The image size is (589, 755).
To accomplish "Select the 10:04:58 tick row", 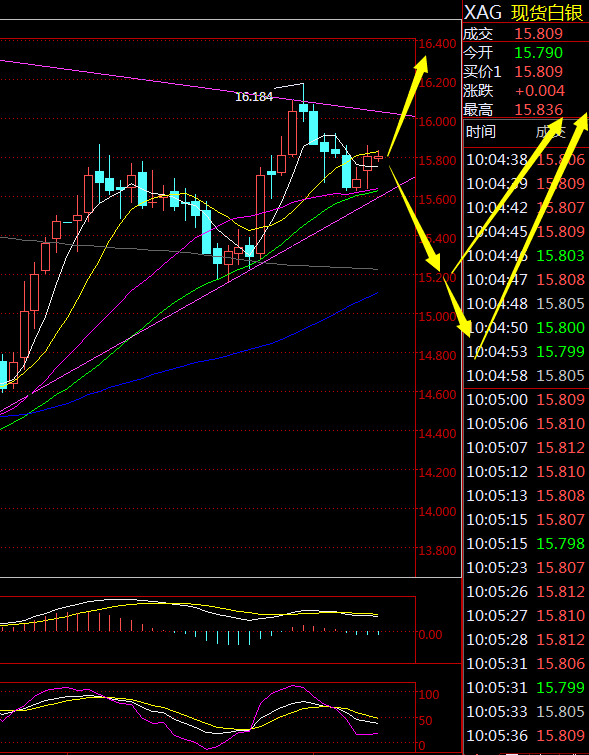I will coord(525,376).
